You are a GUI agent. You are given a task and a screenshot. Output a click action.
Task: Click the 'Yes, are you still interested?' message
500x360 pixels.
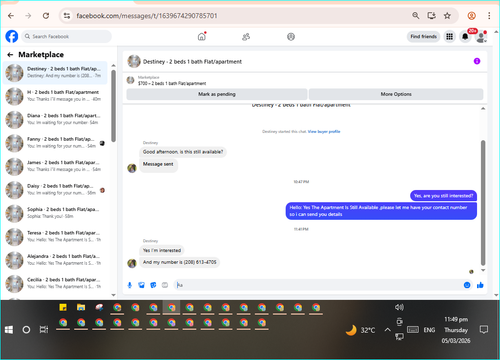(x=443, y=196)
